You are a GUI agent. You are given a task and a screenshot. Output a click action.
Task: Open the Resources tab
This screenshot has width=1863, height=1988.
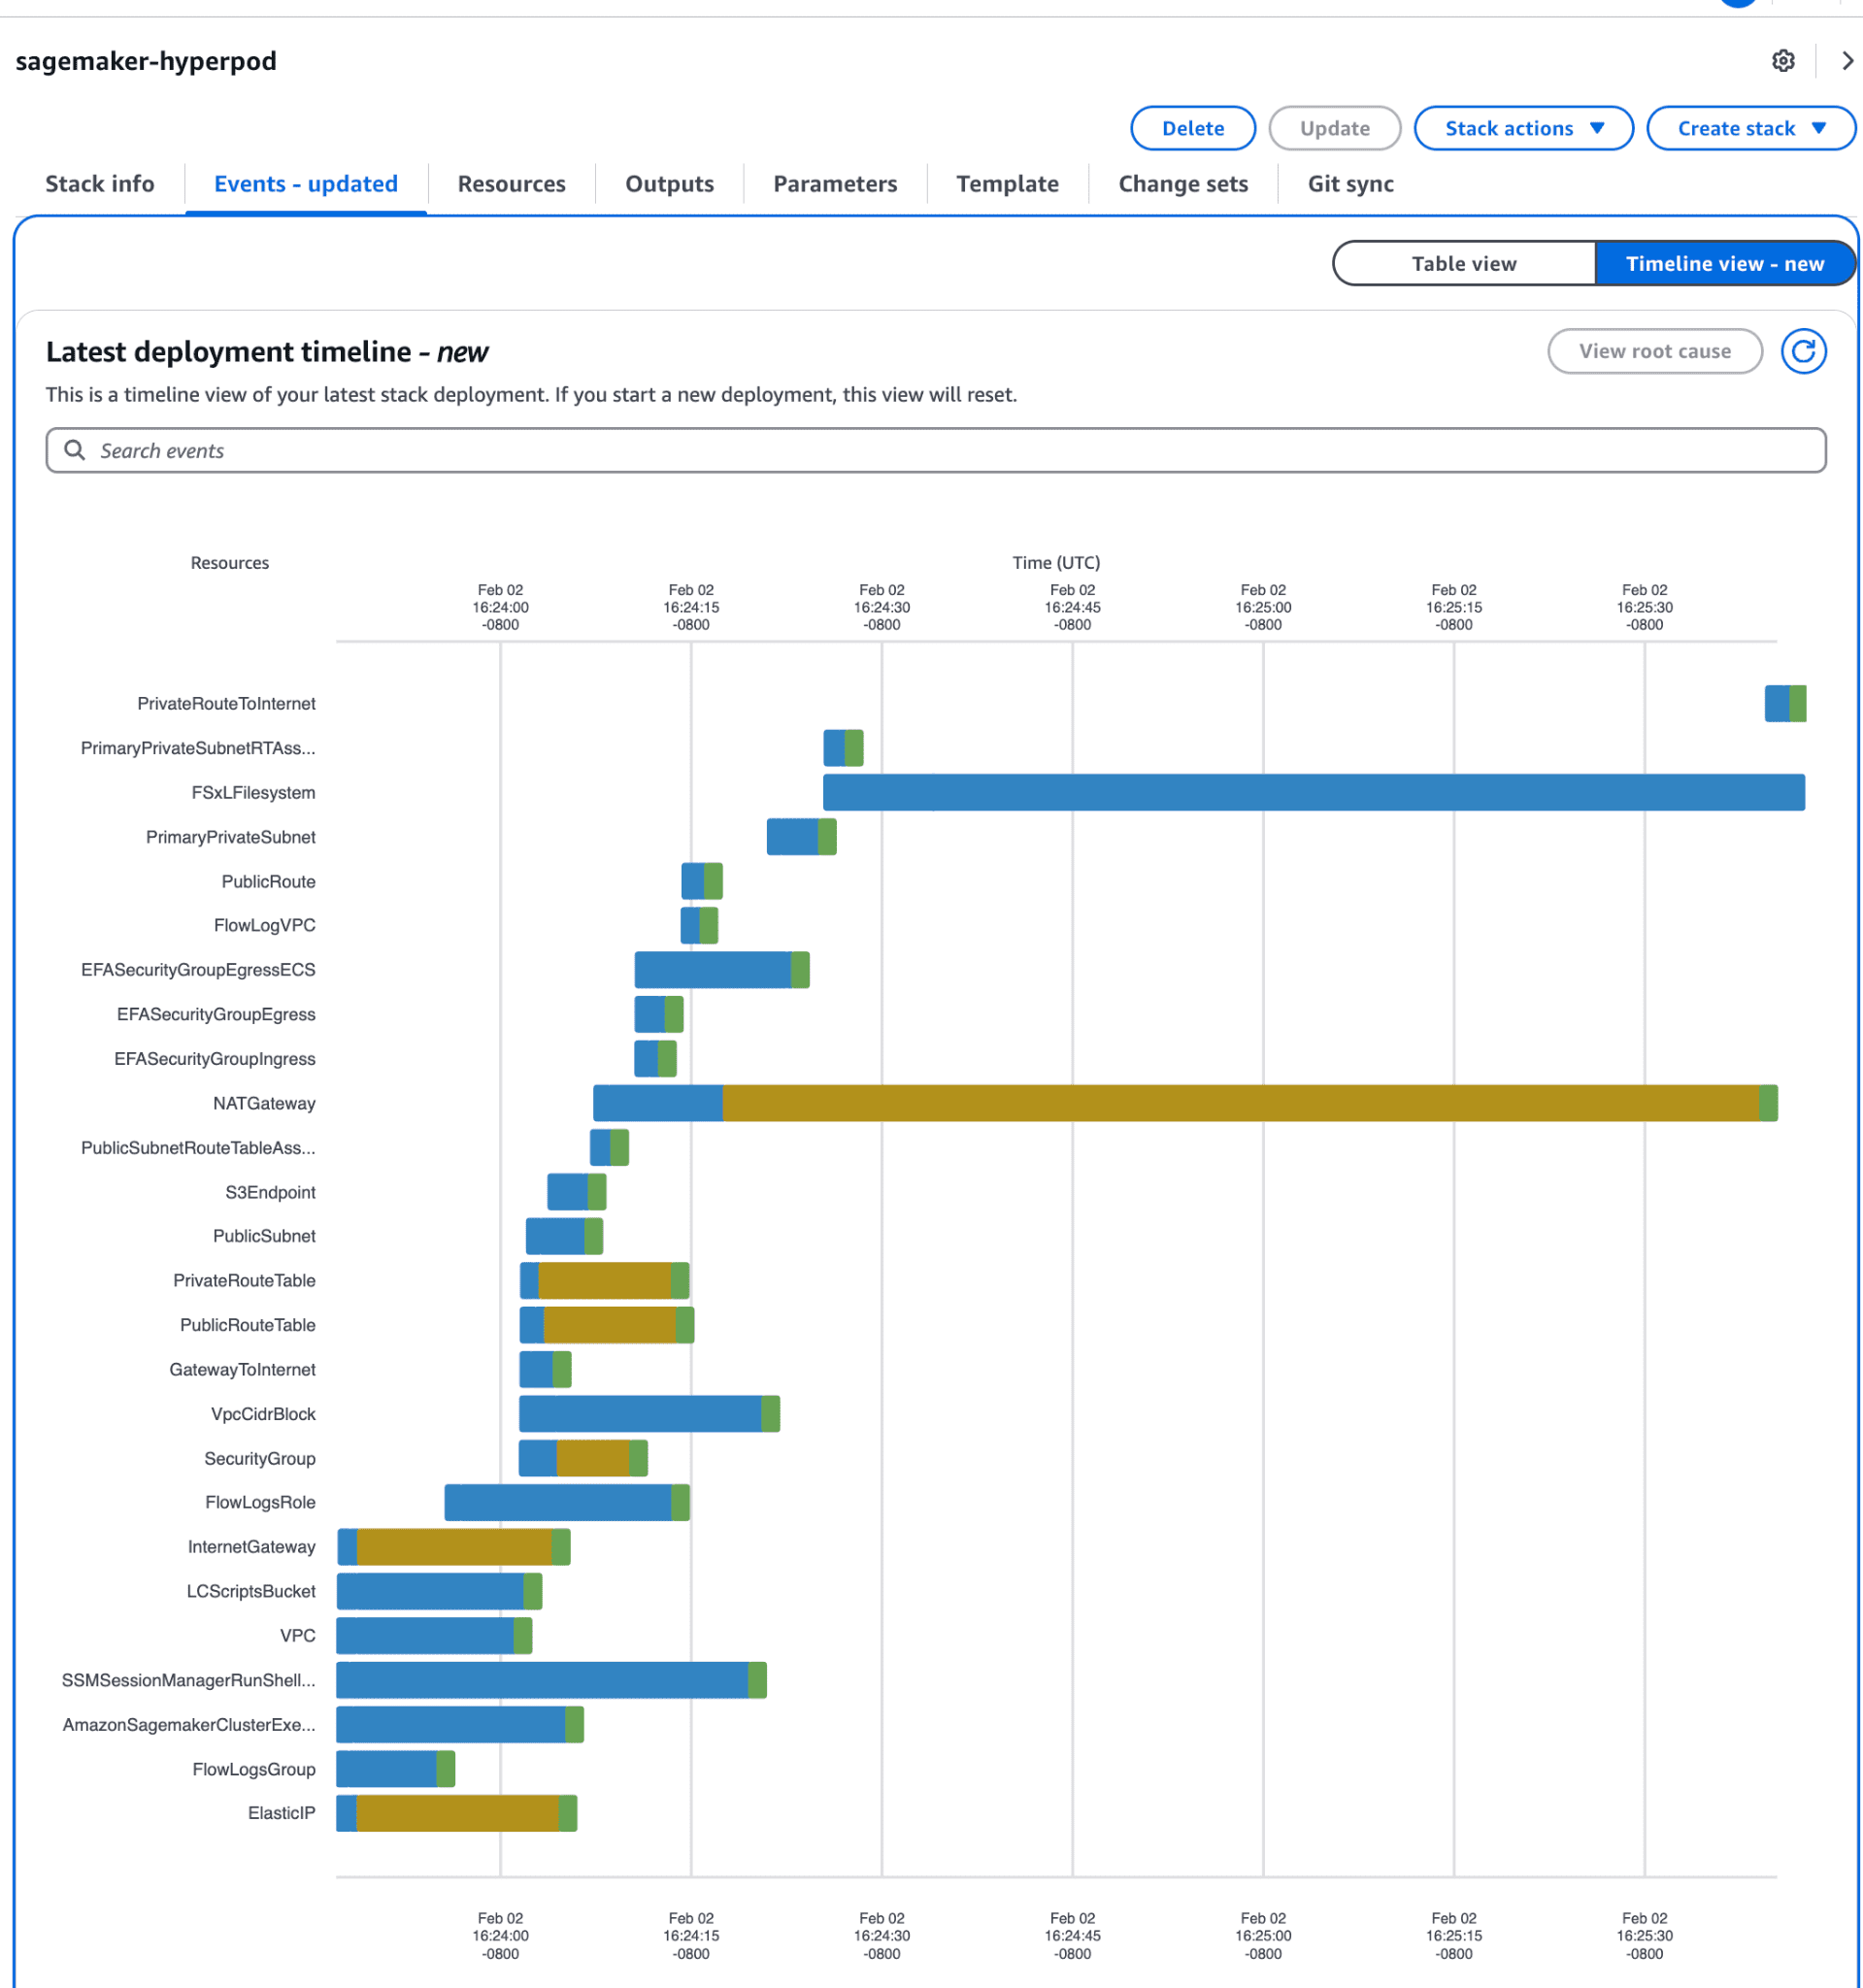pos(511,184)
